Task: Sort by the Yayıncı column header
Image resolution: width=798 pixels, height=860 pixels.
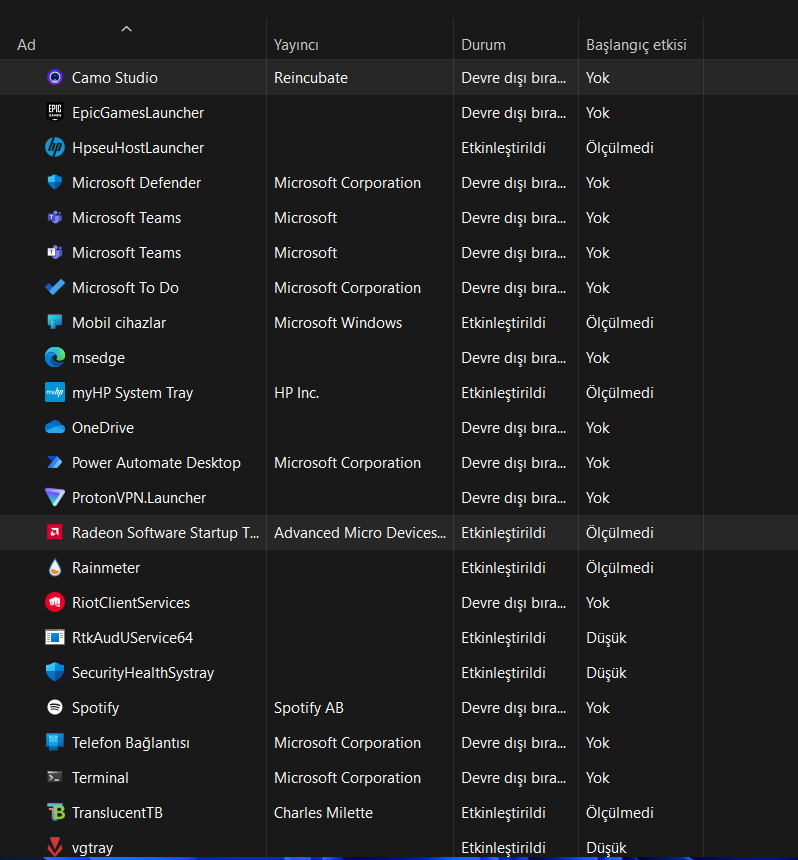Action: point(296,45)
